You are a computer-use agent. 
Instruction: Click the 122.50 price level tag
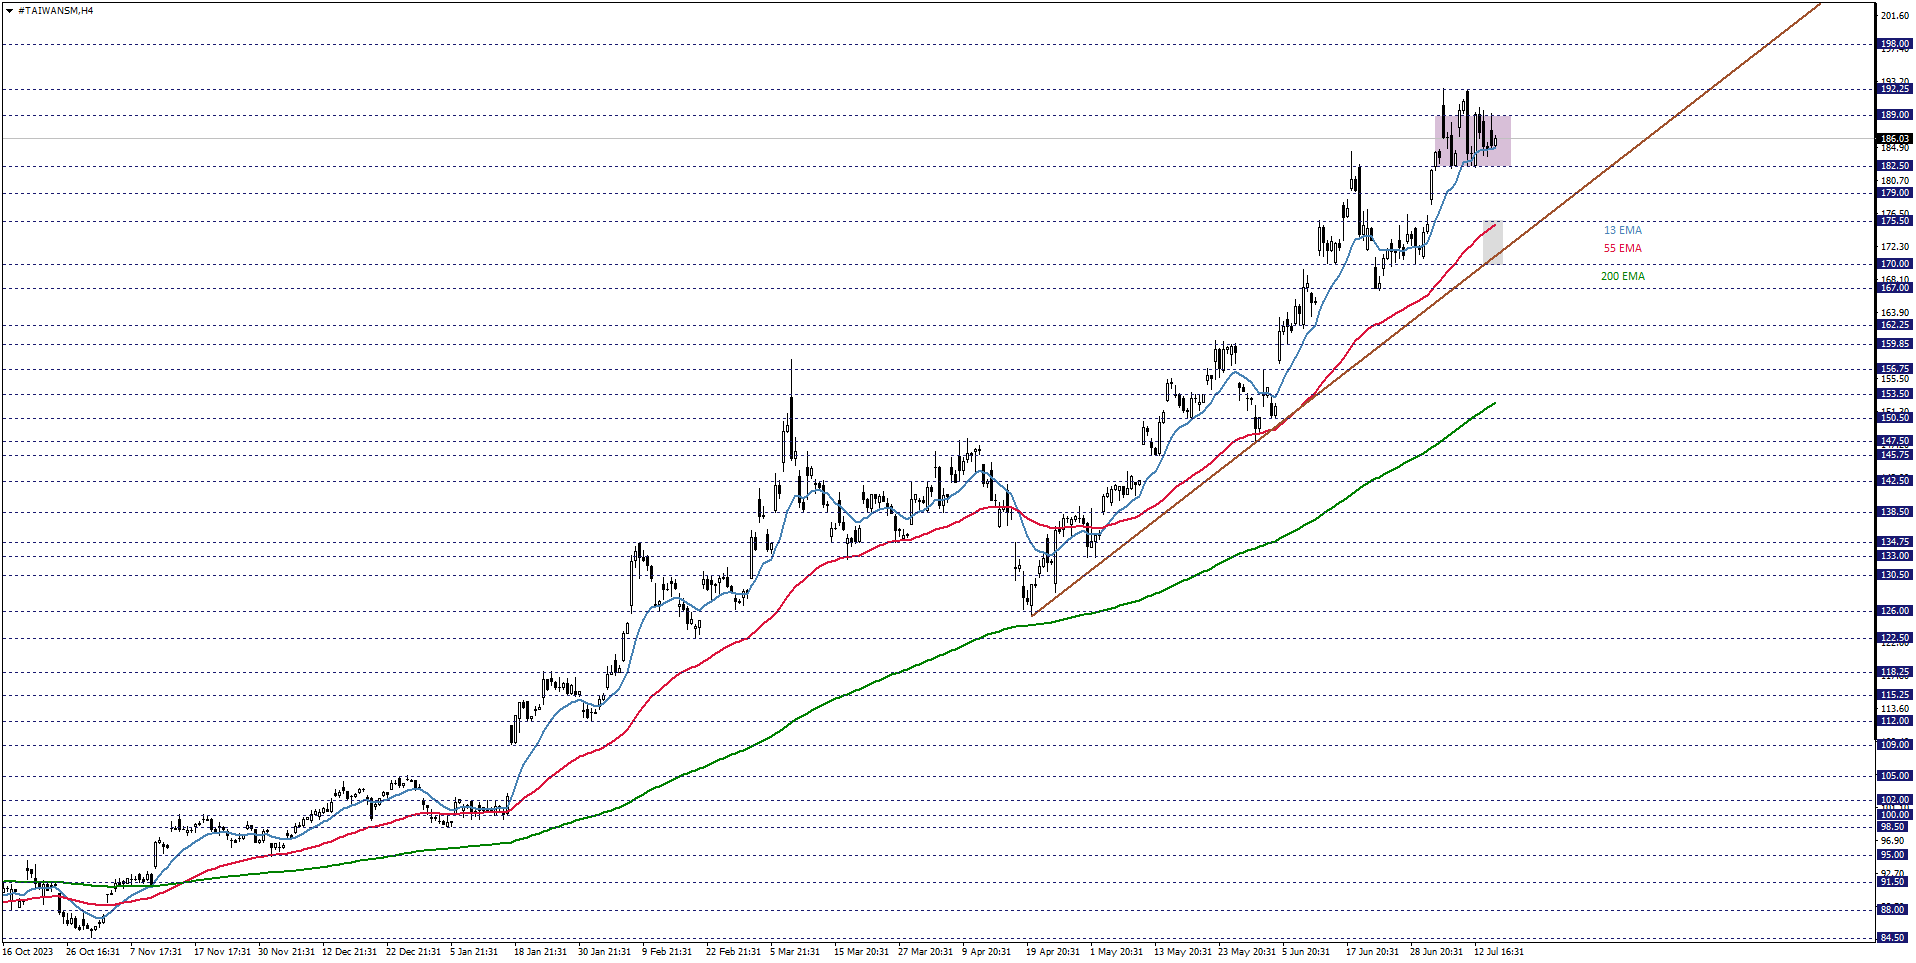(x=1895, y=638)
